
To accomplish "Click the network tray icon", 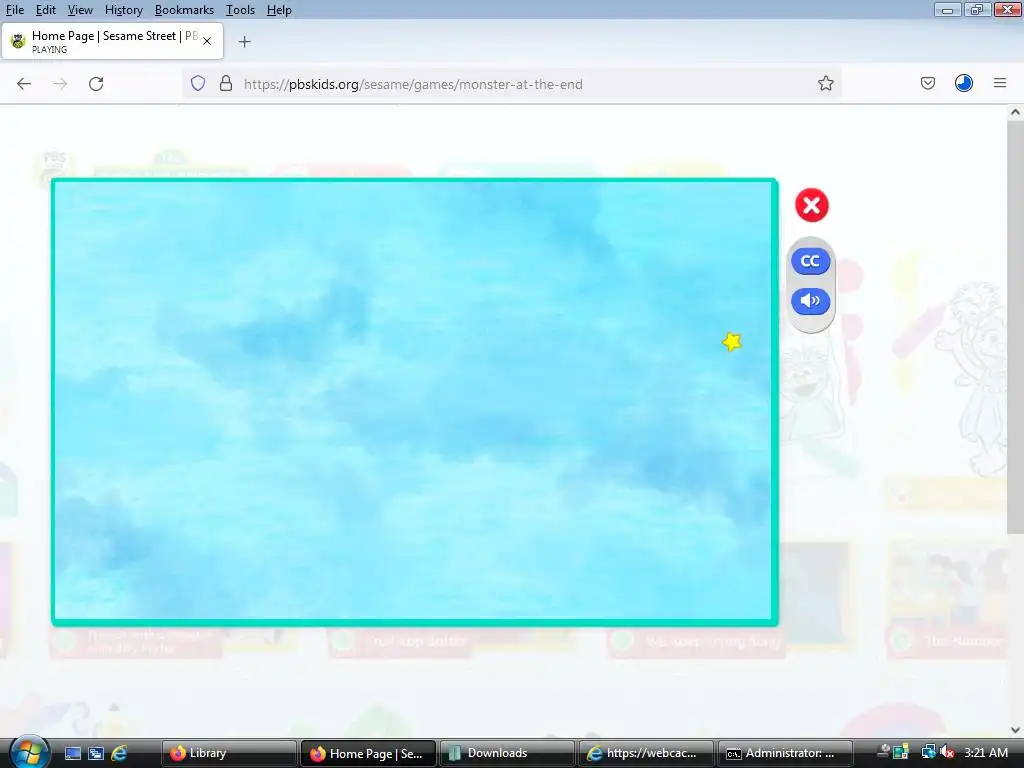I will click(927, 752).
